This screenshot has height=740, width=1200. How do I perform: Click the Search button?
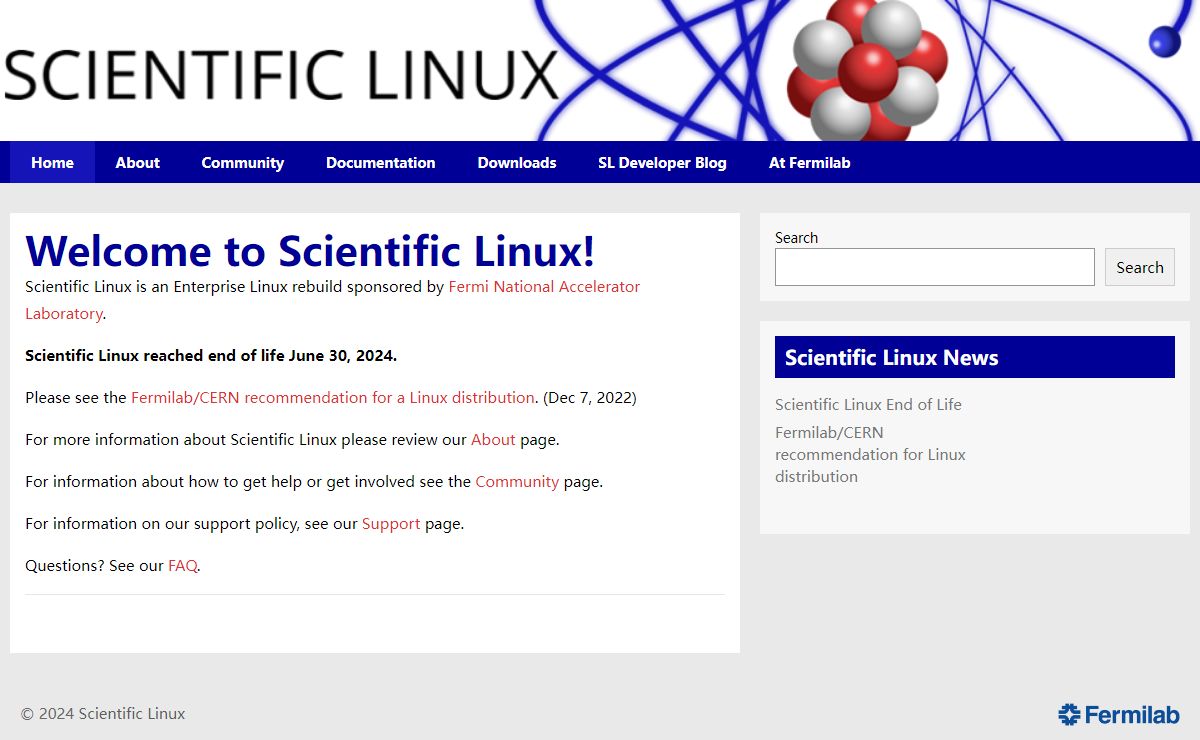(x=1139, y=267)
